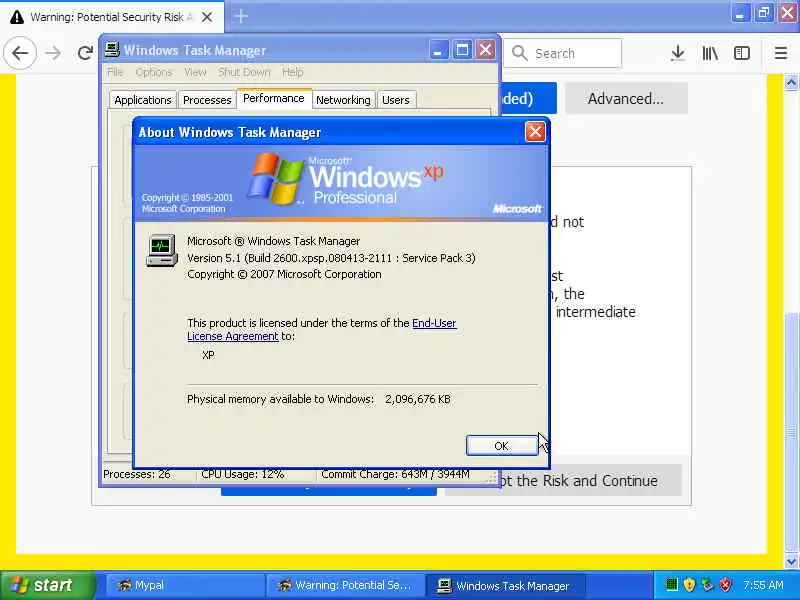Image resolution: width=800 pixels, height=600 pixels.
Task: Click Accept the Risk and Continue button
Action: tap(589, 481)
